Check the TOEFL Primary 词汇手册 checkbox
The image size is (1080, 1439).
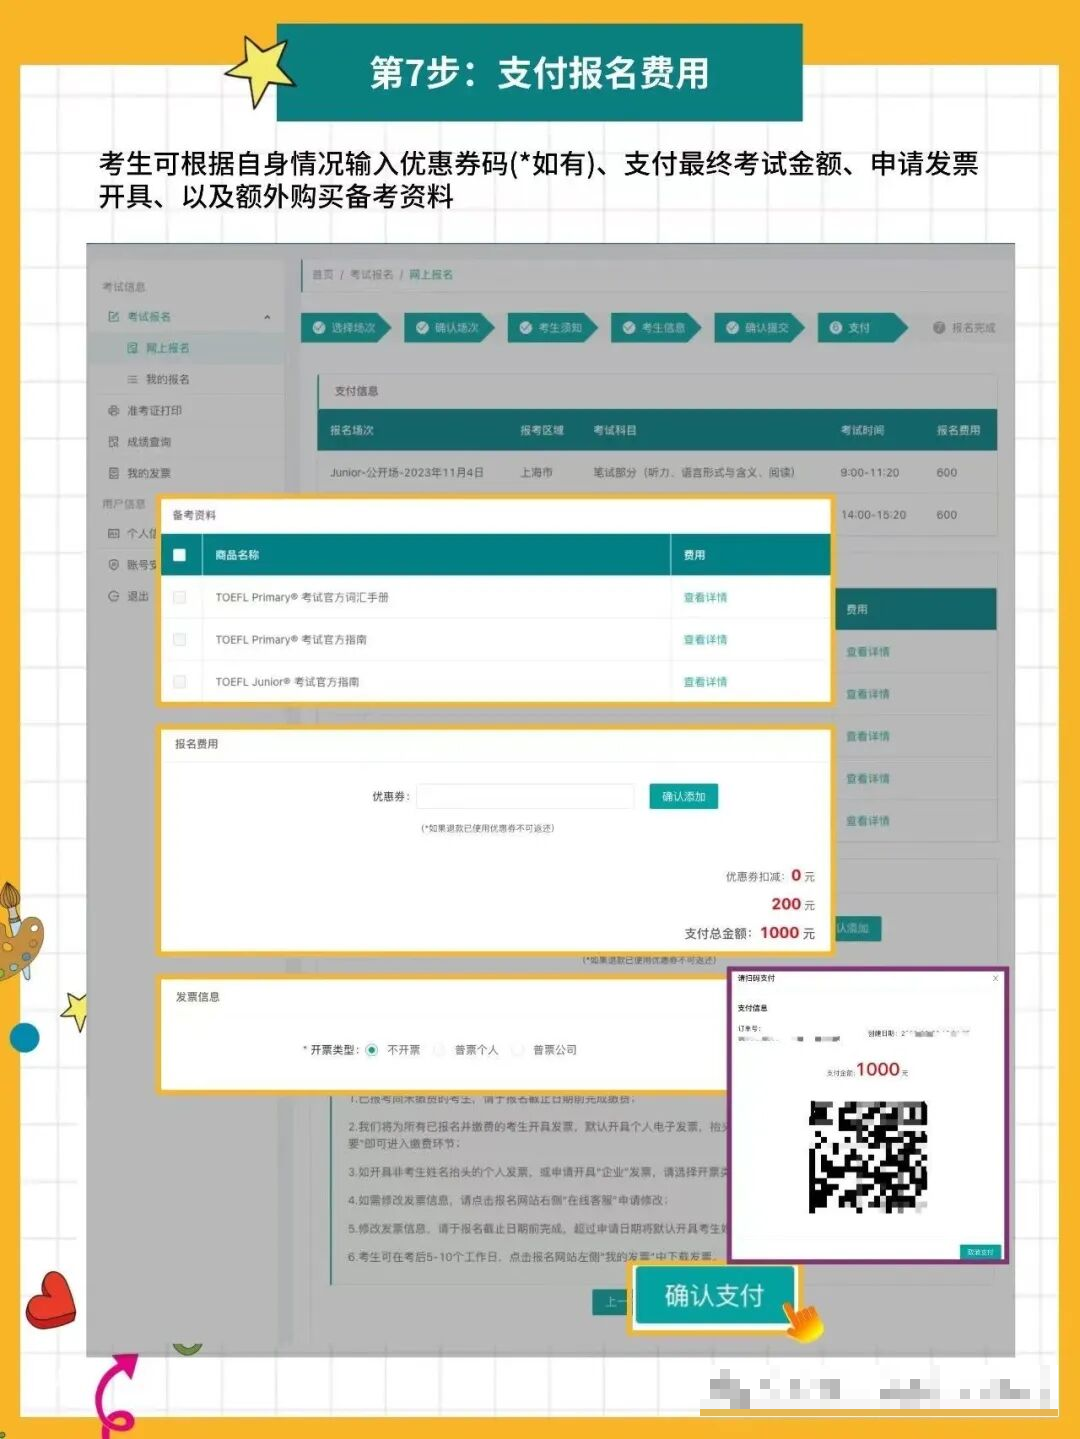point(179,597)
